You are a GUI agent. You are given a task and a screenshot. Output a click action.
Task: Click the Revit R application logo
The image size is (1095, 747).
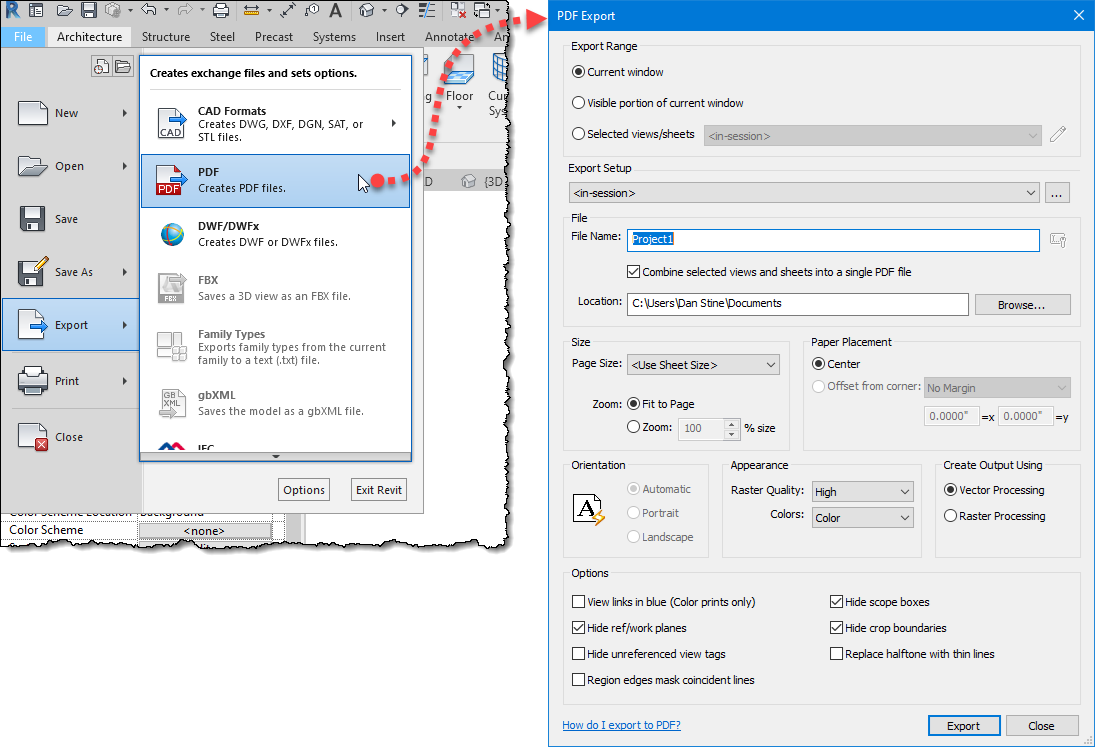(12, 10)
